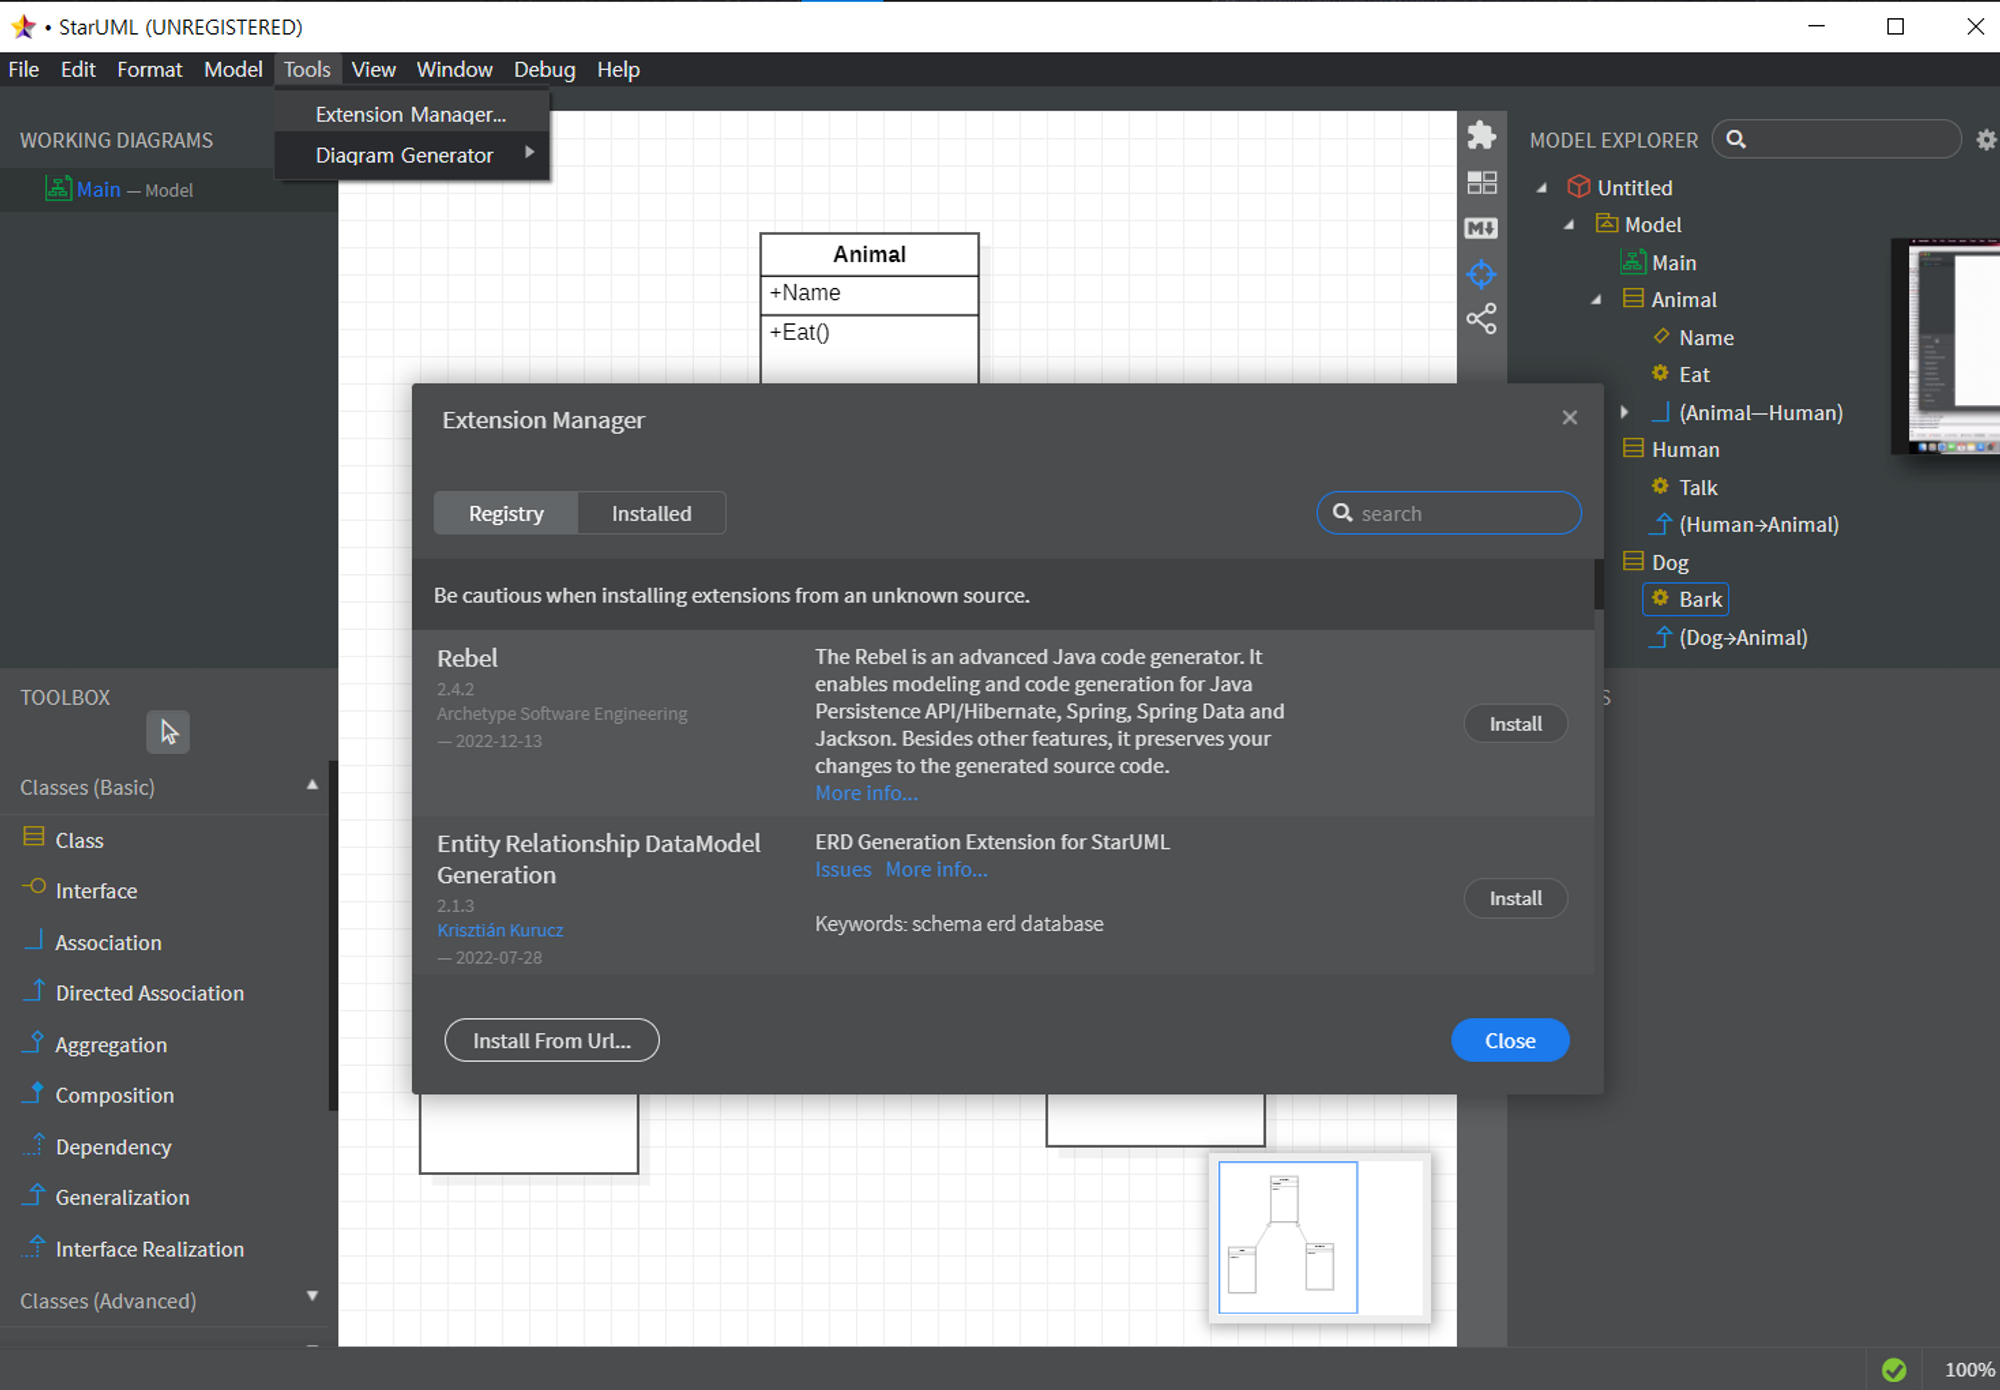The height and width of the screenshot is (1390, 2000).
Task: Click the puzzle-piece extensions icon
Action: pyautogui.click(x=1481, y=136)
